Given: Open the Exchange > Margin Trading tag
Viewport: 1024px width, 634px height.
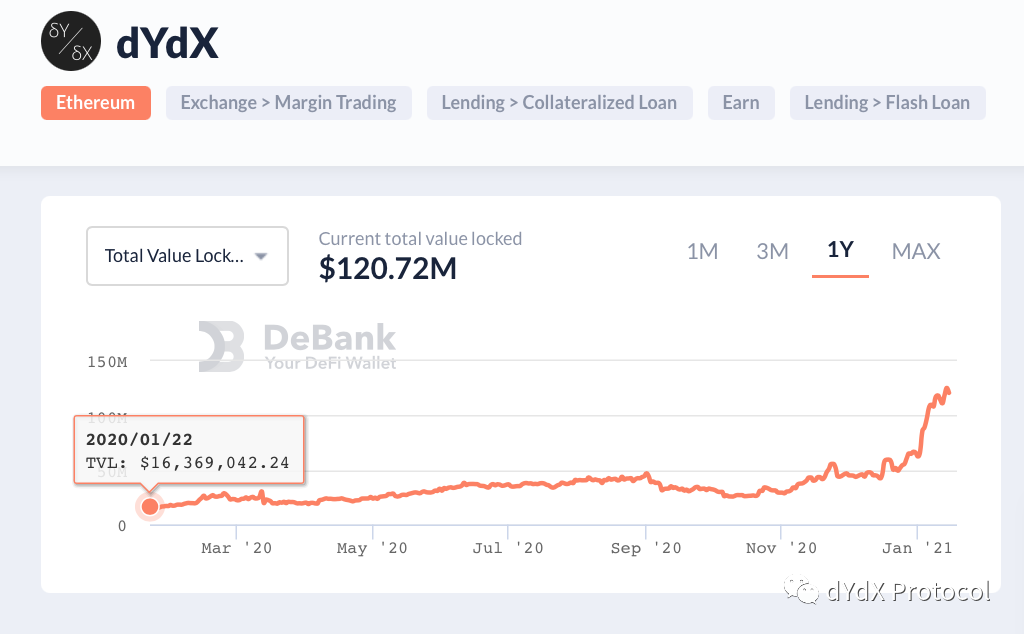Looking at the screenshot, I should coord(289,103).
